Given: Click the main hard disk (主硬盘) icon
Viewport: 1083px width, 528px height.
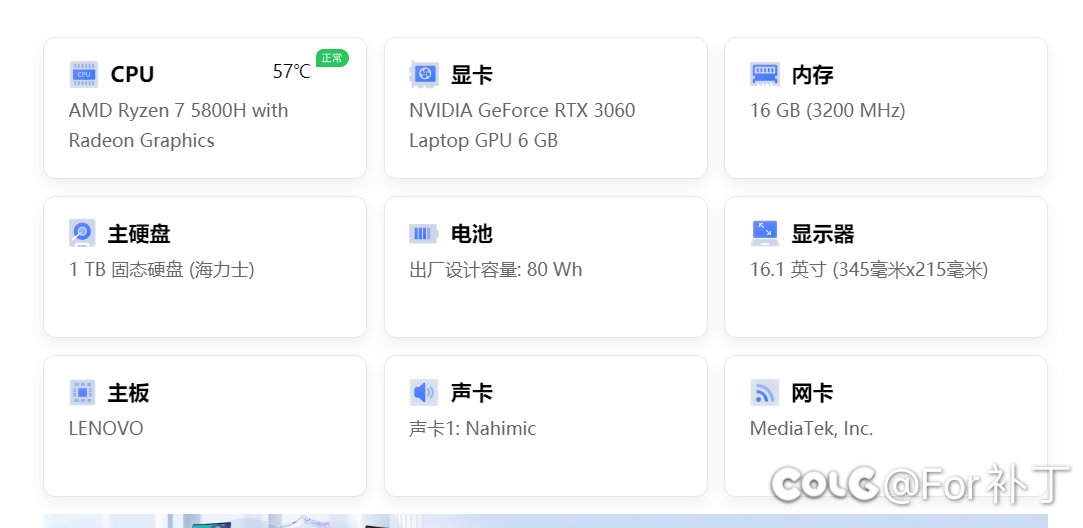Looking at the screenshot, I should pyautogui.click(x=82, y=233).
